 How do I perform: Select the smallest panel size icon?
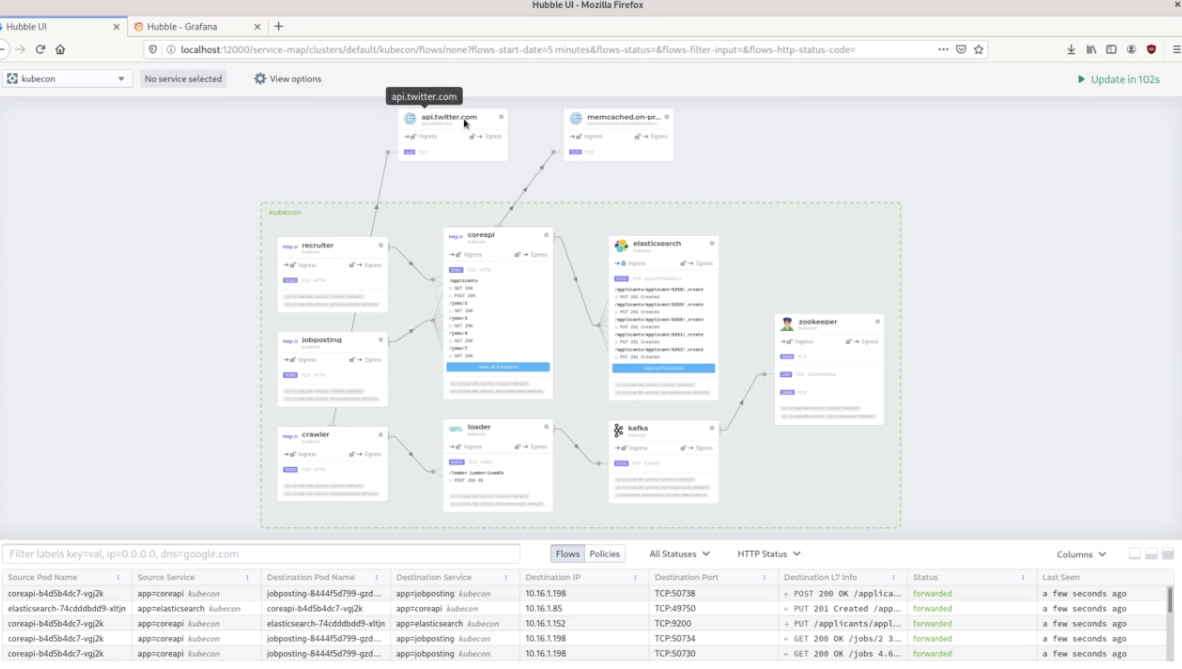[x=1135, y=554]
